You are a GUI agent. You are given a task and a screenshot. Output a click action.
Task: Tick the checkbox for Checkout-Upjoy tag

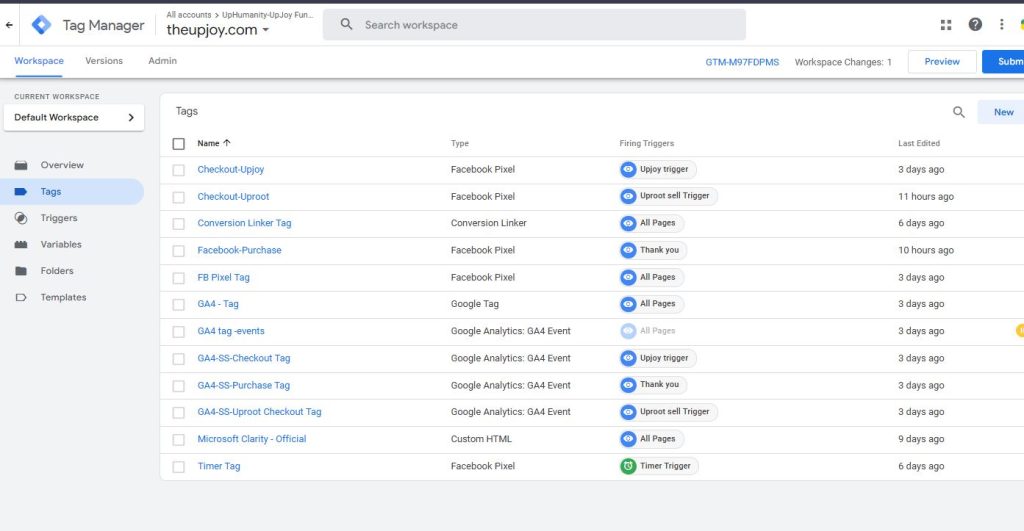tap(179, 170)
